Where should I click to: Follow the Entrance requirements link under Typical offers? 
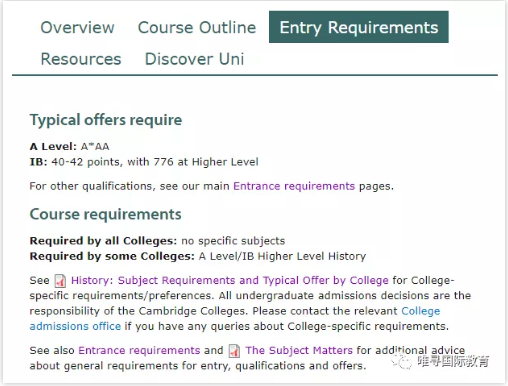pyautogui.click(x=294, y=186)
